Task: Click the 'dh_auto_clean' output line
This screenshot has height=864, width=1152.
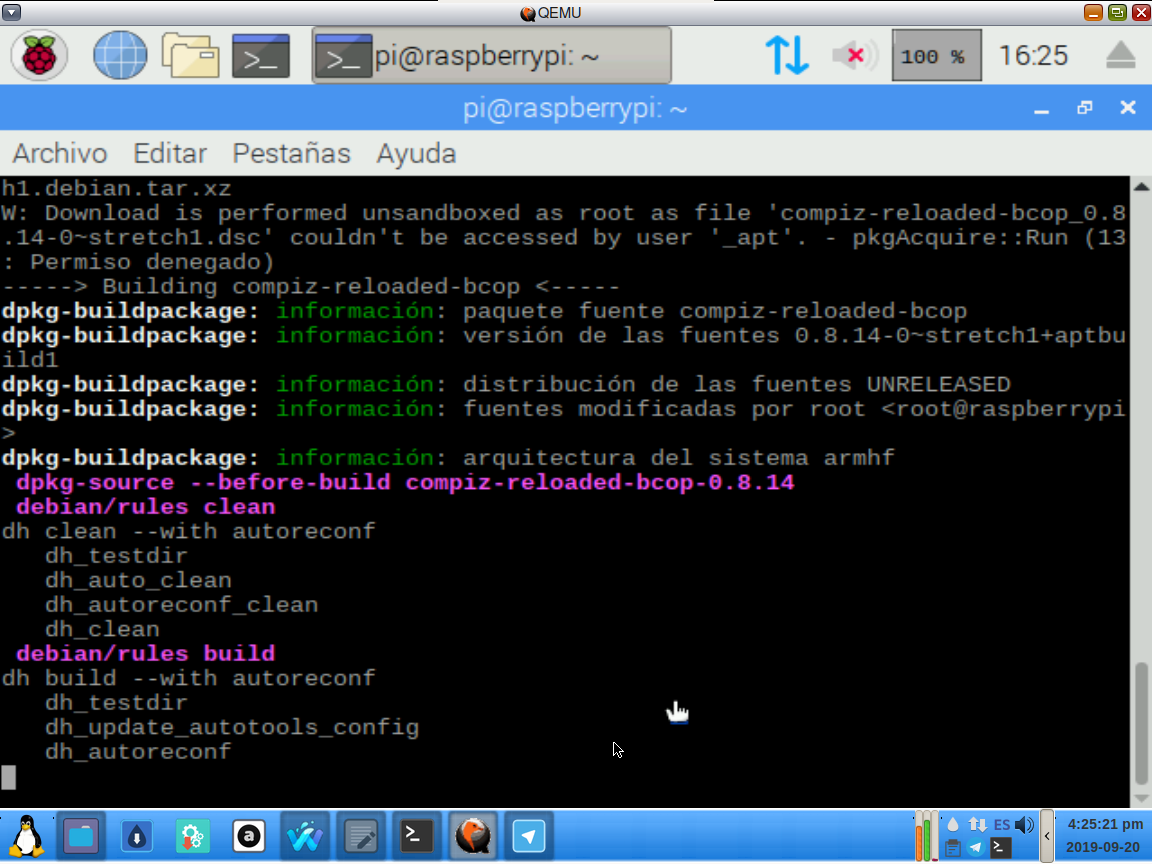Action: coord(138,580)
